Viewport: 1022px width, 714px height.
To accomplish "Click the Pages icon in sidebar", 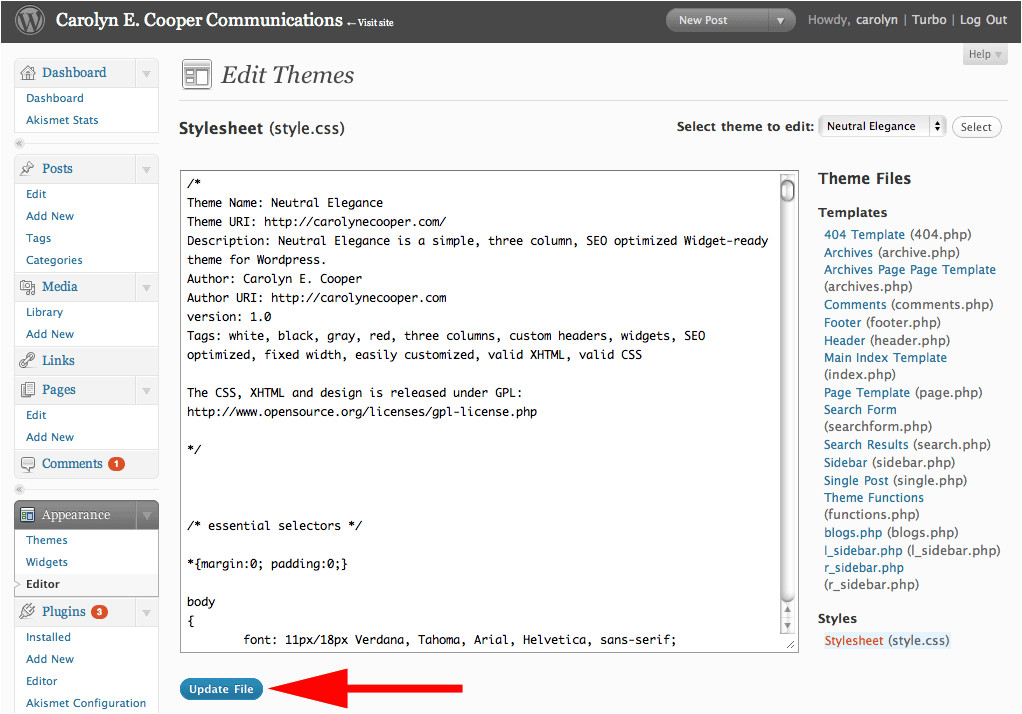I will [x=27, y=390].
